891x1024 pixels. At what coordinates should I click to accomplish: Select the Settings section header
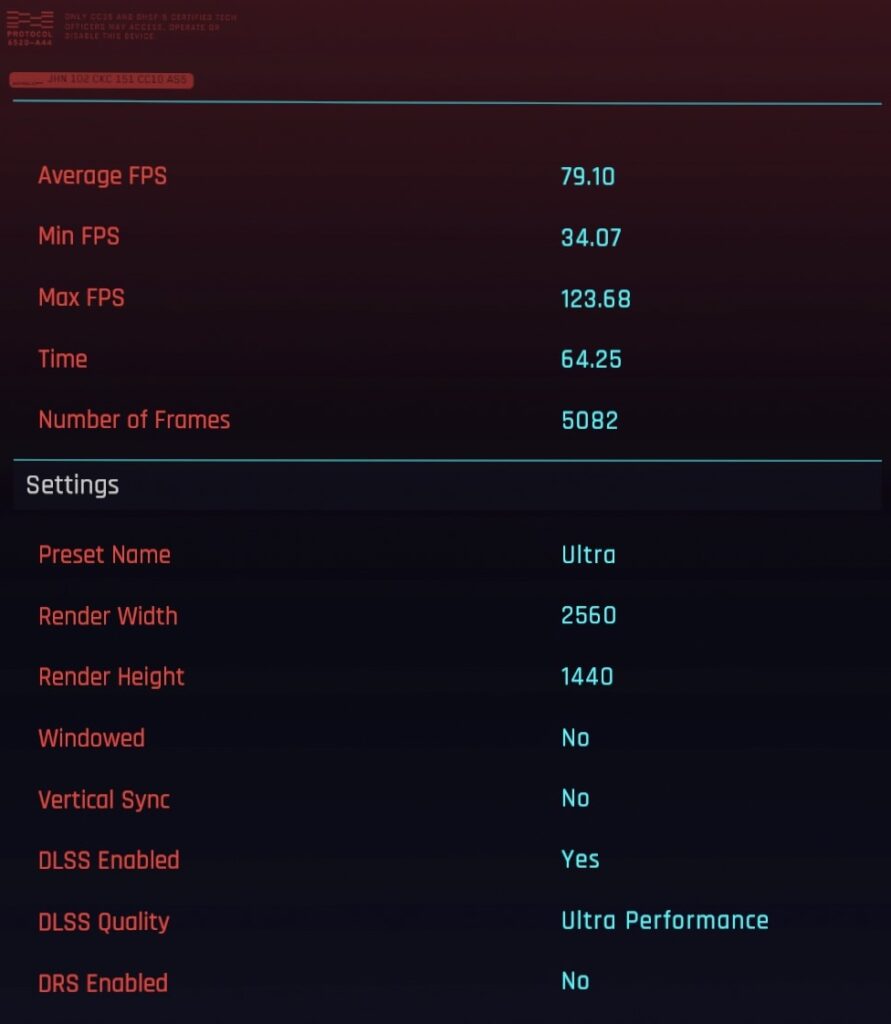72,486
